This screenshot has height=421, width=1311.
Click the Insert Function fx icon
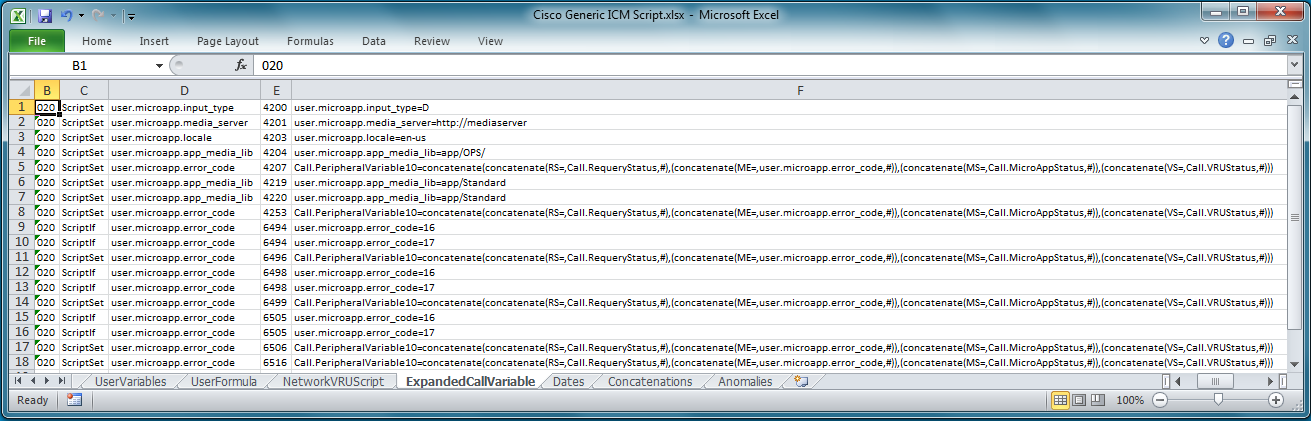pos(241,65)
